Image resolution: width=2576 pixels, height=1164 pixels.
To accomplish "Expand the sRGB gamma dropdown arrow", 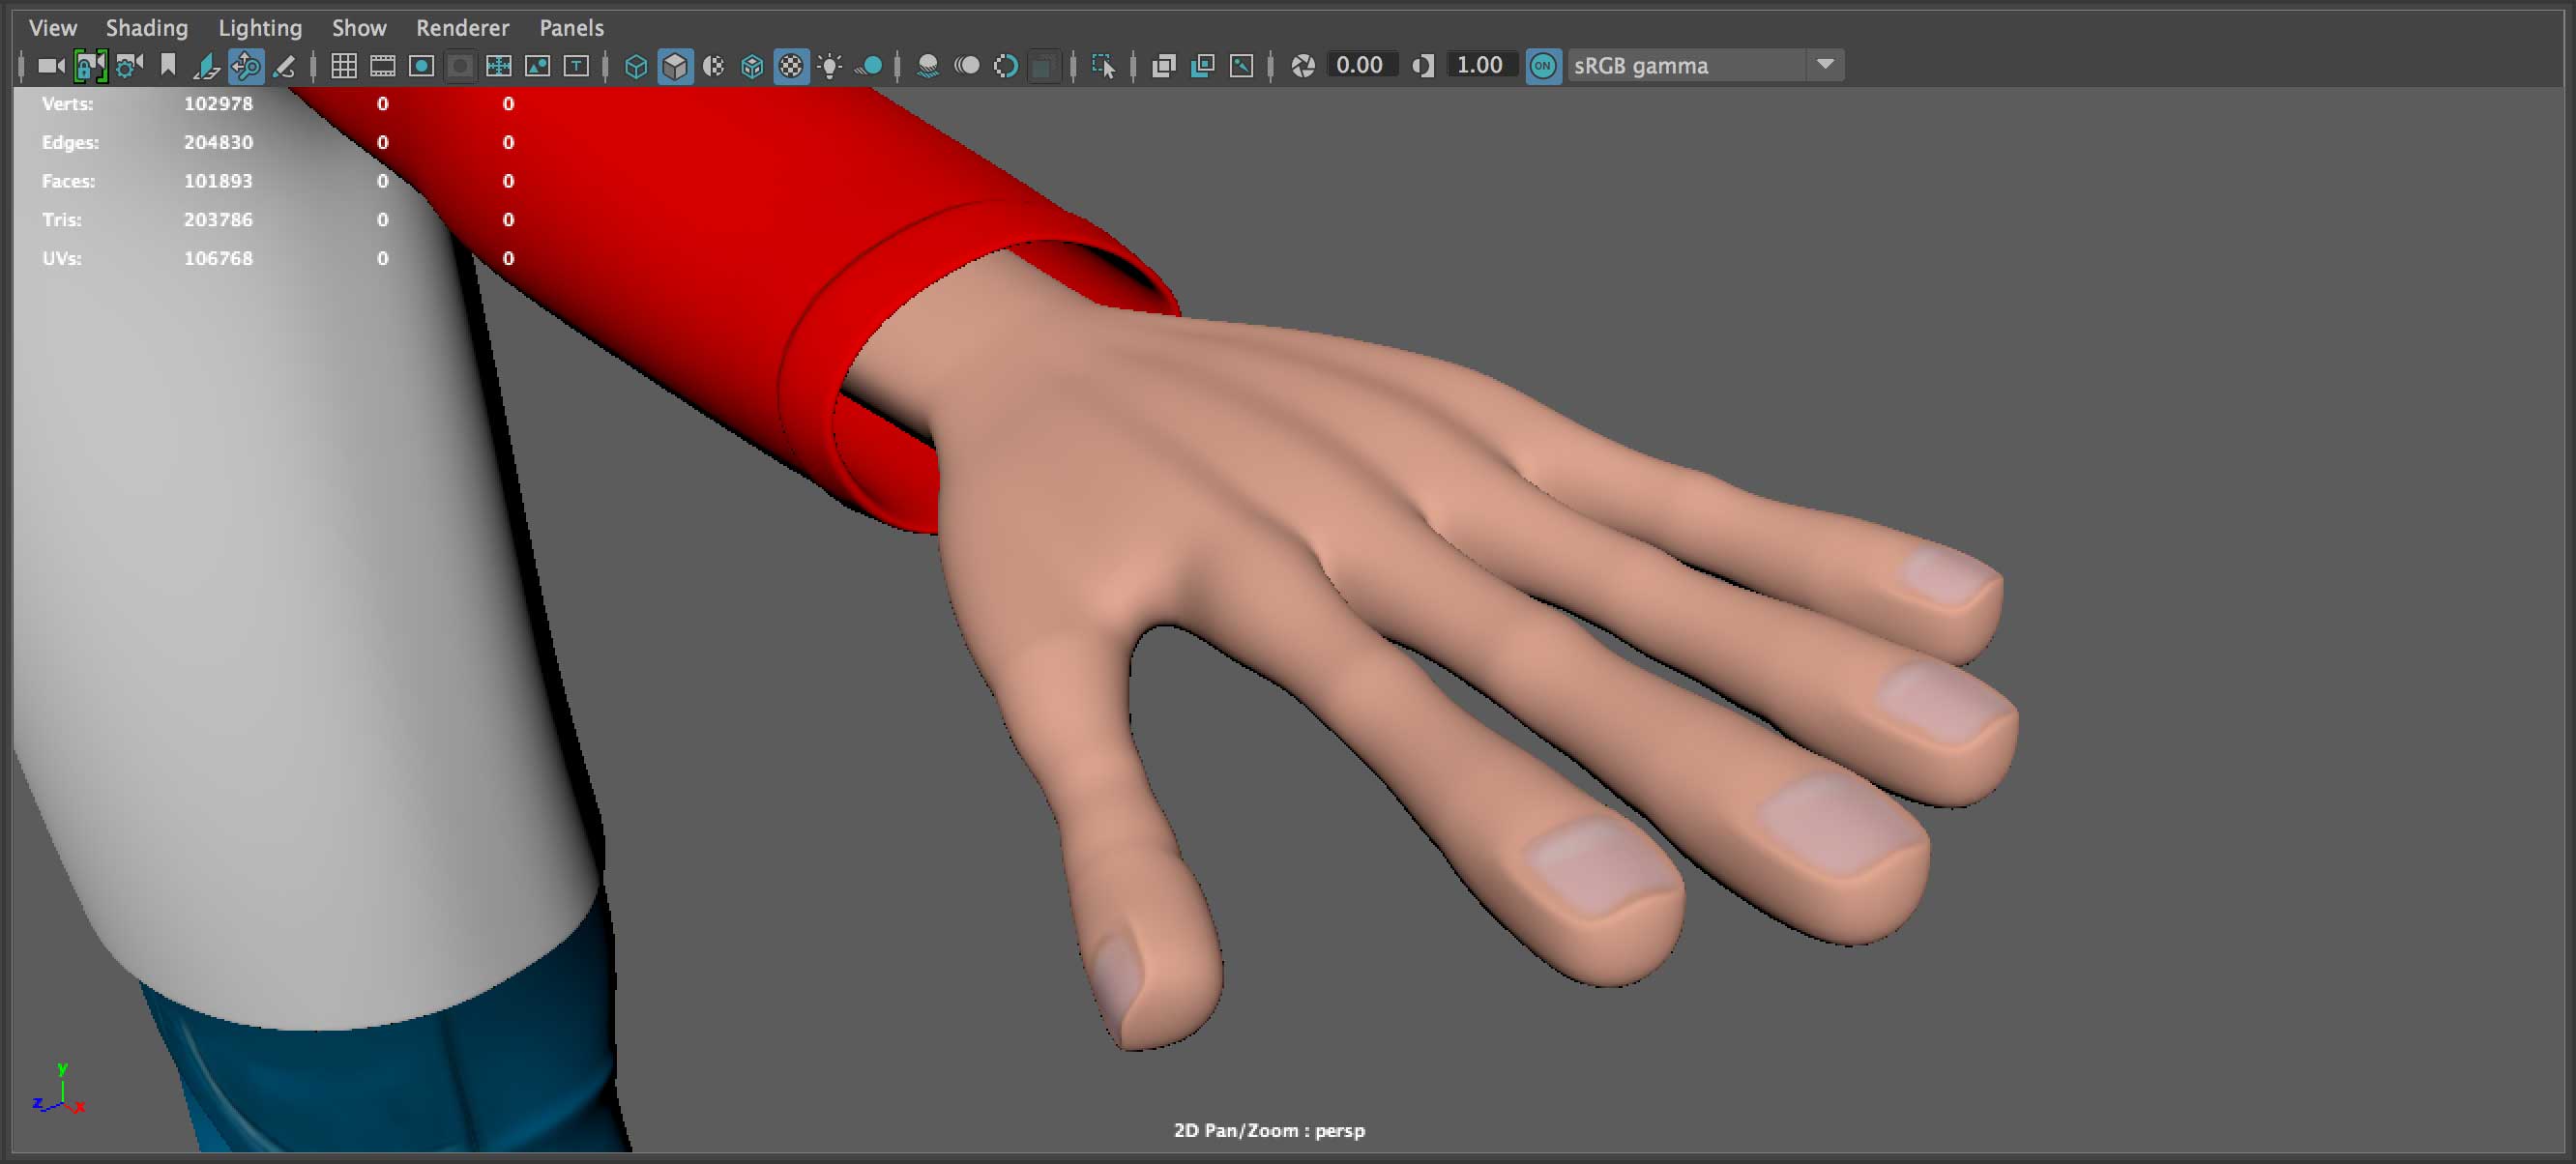I will [1825, 65].
